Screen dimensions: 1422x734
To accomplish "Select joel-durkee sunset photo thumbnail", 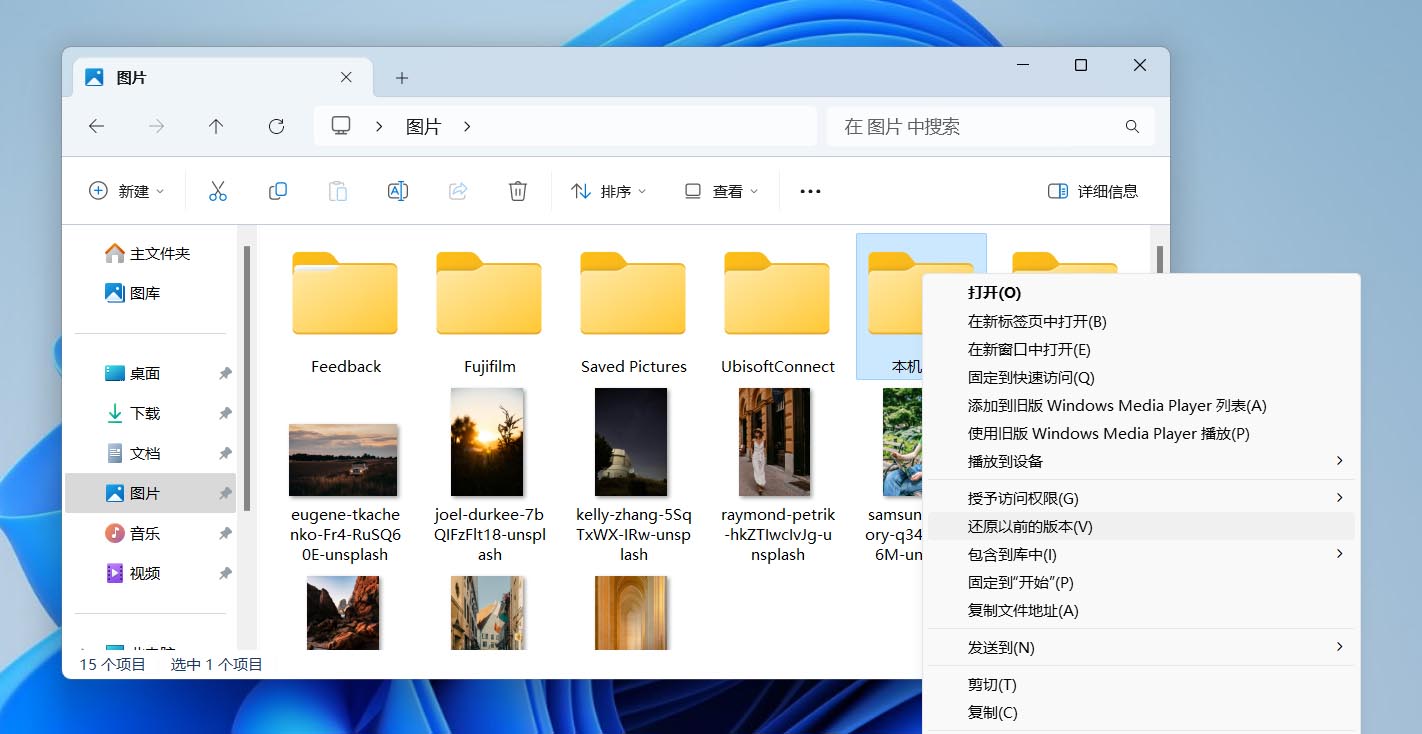I will pos(487,442).
